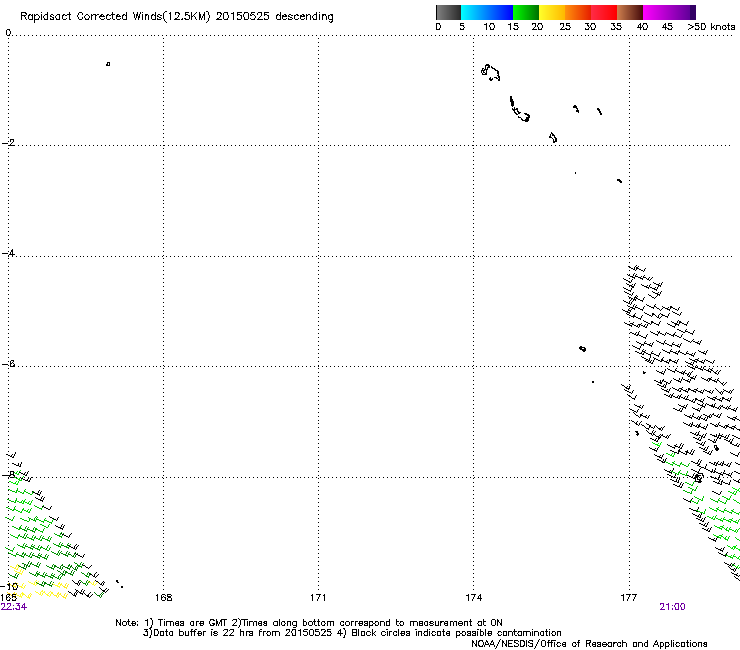Choose the yellow 20-25 knots color segment
The height and width of the screenshot is (650, 740).
(x=552, y=12)
